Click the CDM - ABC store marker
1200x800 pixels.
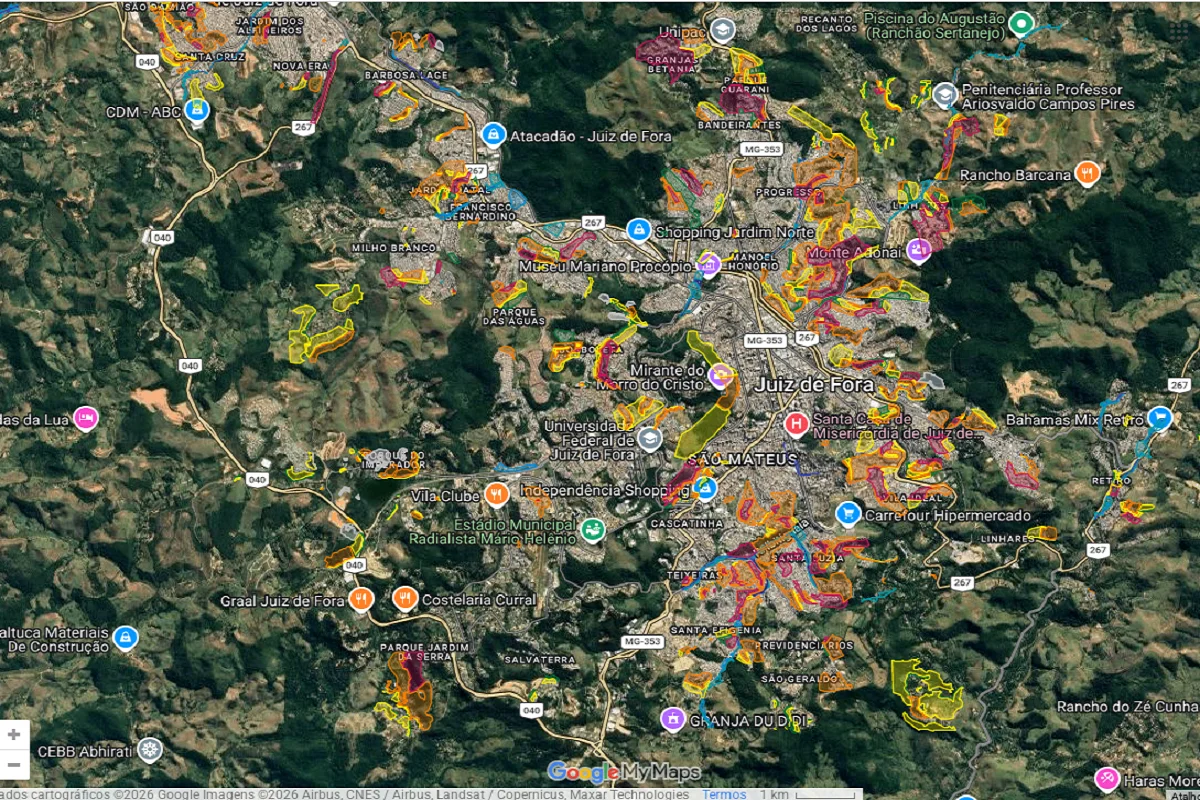pyautogui.click(x=198, y=110)
